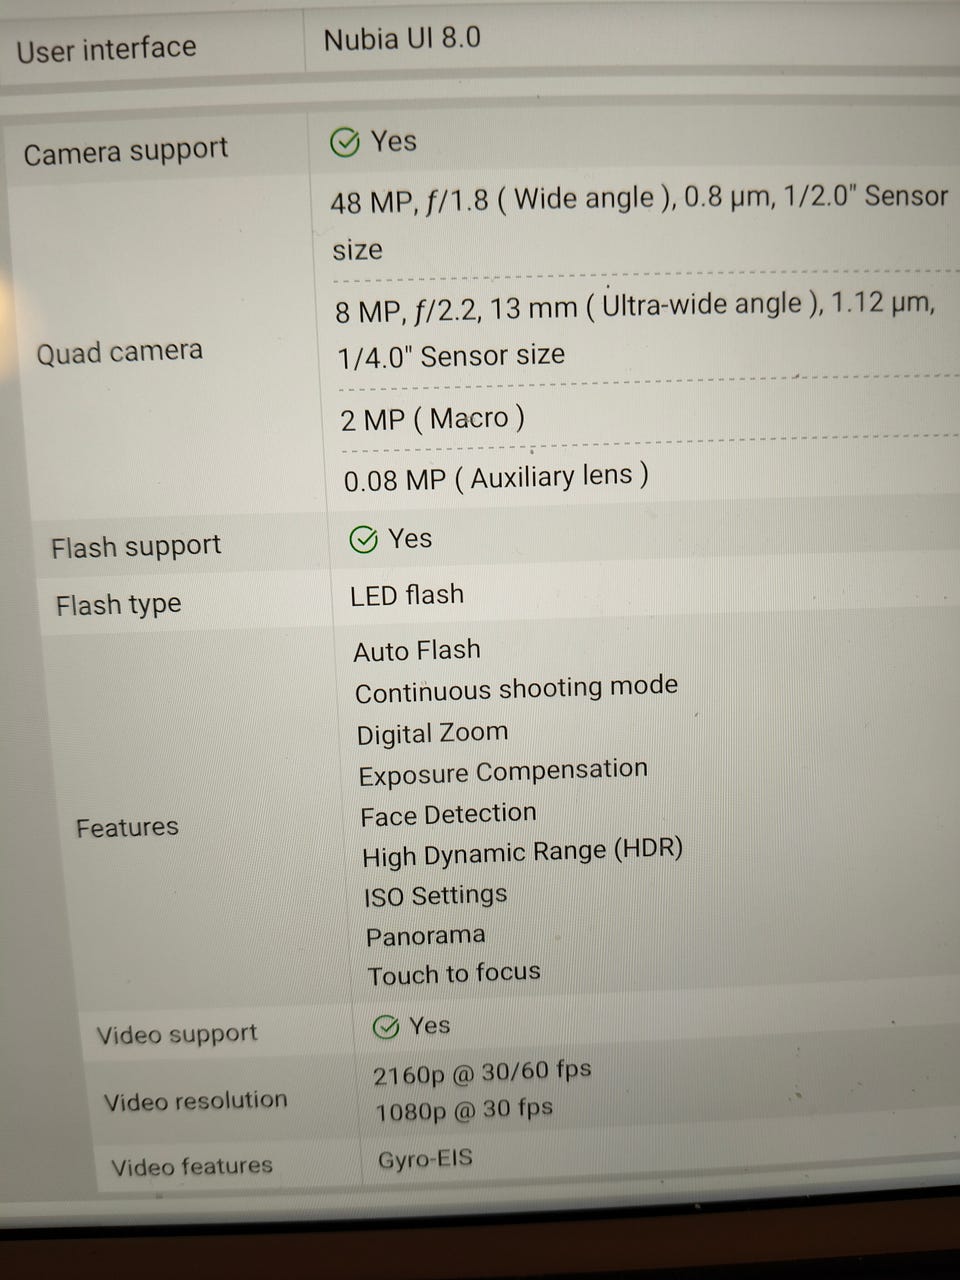Click the 2160p @ 30/60 fps resolution
Screen dimensions: 960x1280
tap(482, 1072)
